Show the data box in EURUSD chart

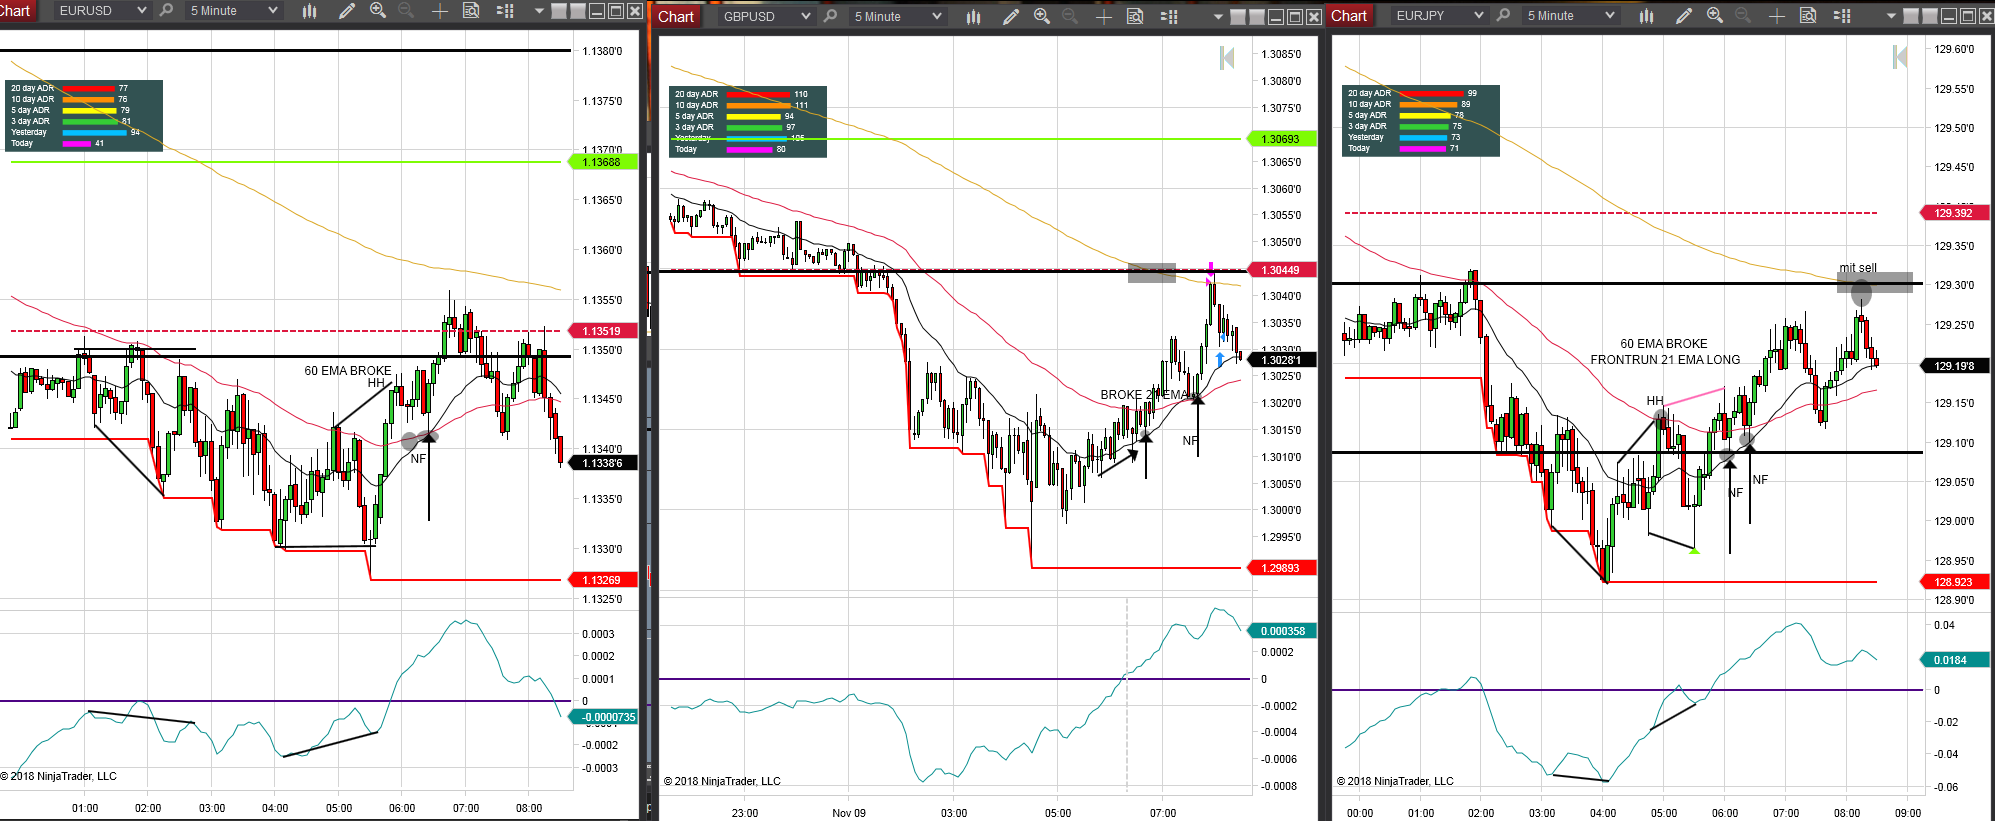pyautogui.click(x=471, y=10)
